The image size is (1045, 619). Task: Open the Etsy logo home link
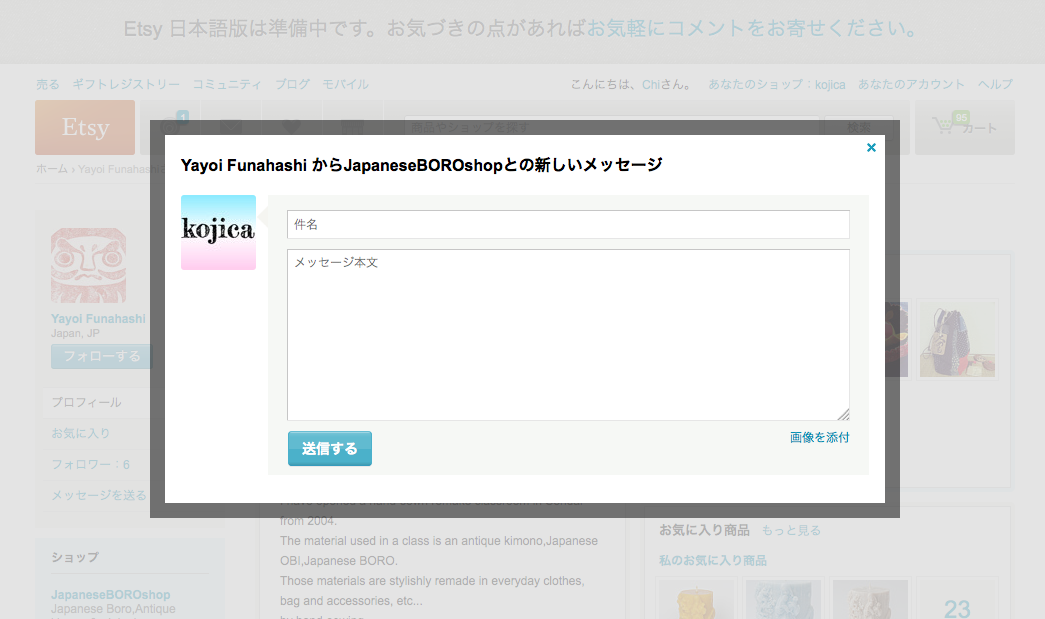(85, 127)
